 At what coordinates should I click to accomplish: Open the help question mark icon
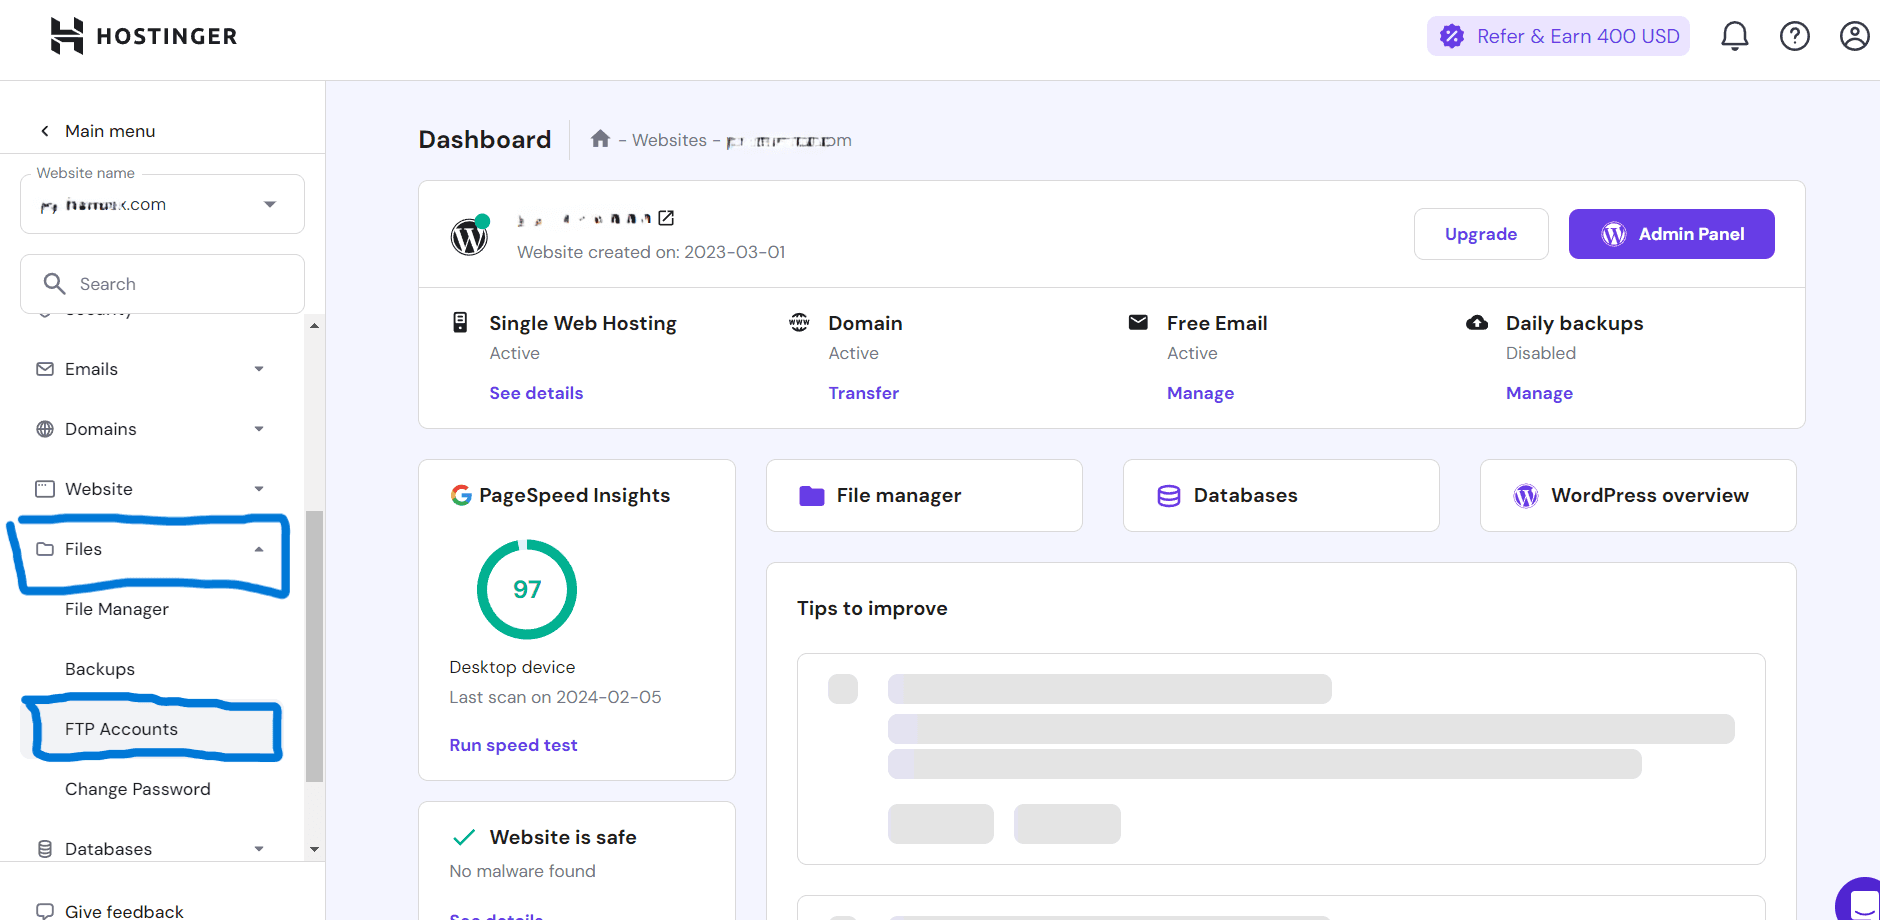tap(1795, 36)
